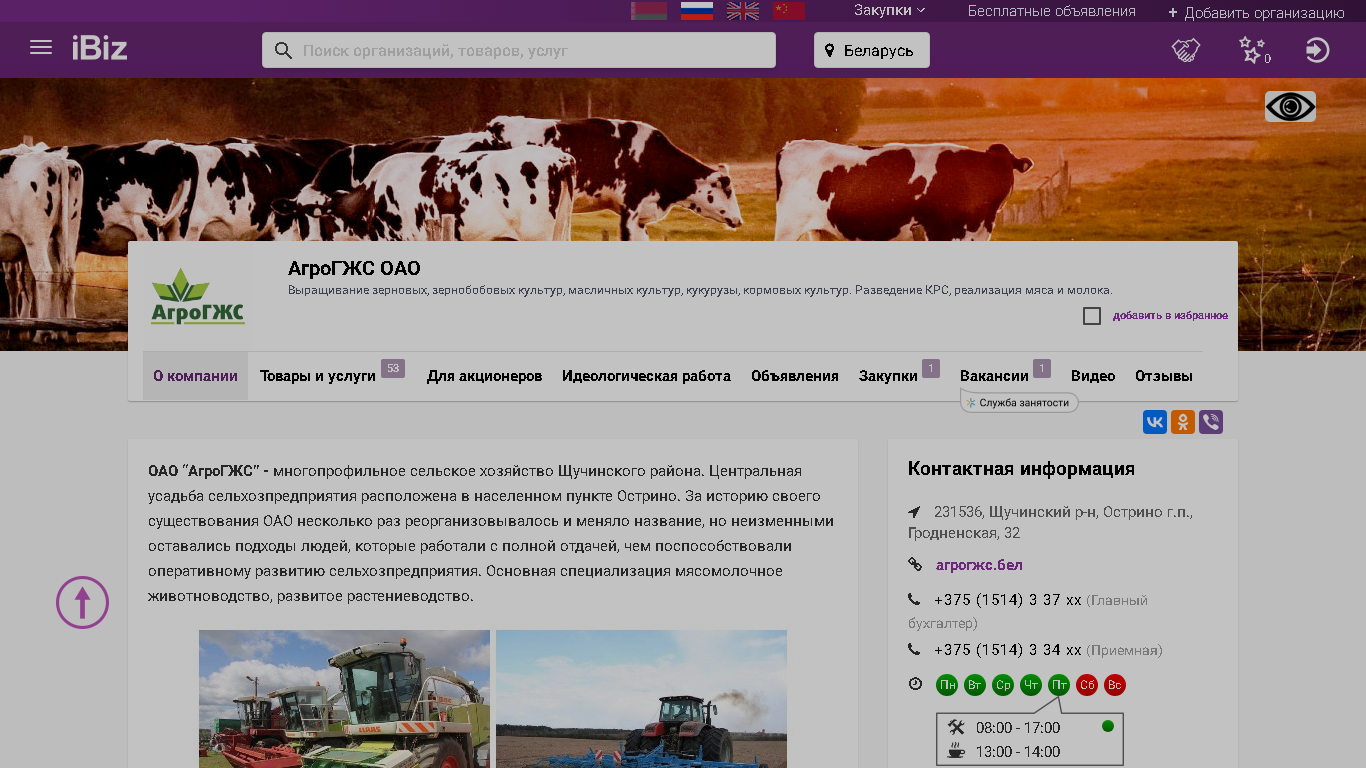Open the Видео tab
1366x768 pixels.
1093,376
